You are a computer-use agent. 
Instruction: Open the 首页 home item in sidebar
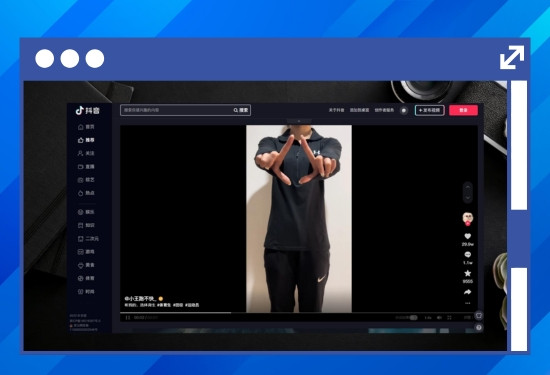click(x=86, y=127)
